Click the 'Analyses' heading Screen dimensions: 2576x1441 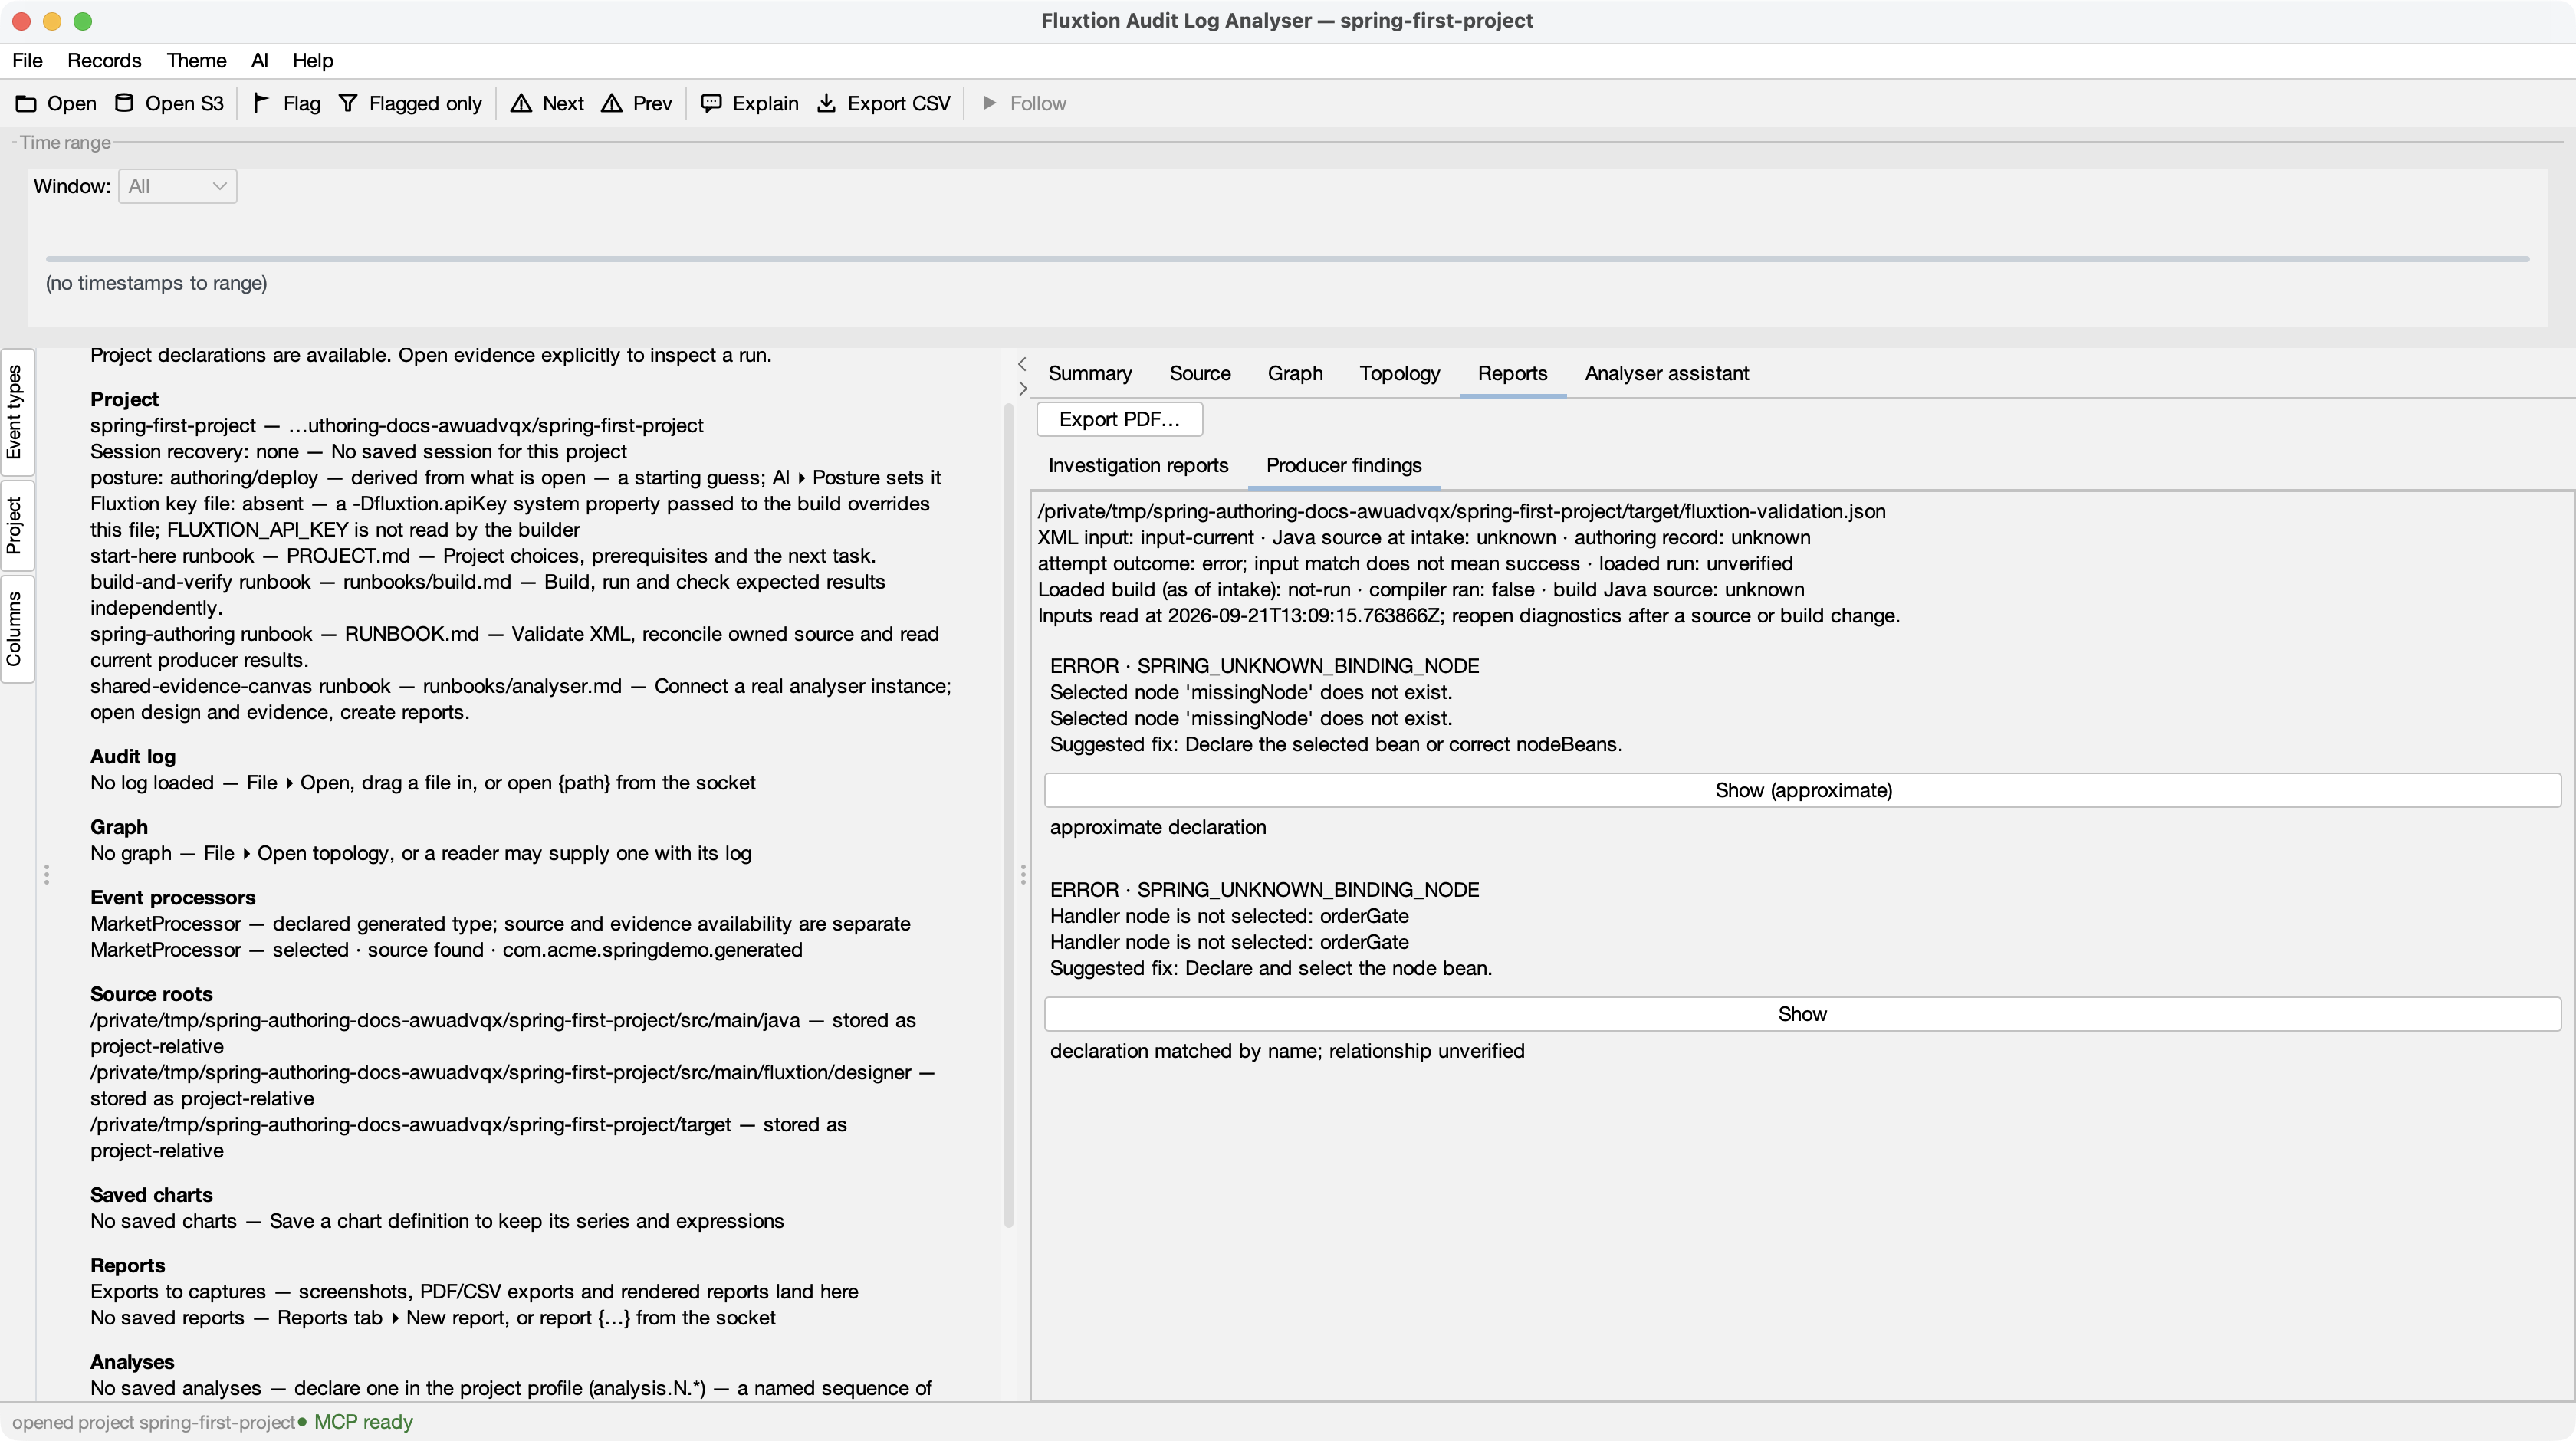(x=132, y=1362)
